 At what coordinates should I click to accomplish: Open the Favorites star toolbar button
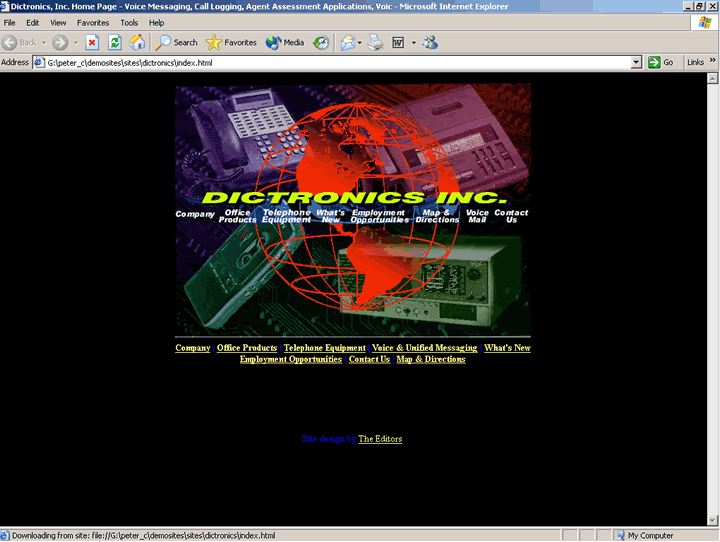click(x=231, y=43)
